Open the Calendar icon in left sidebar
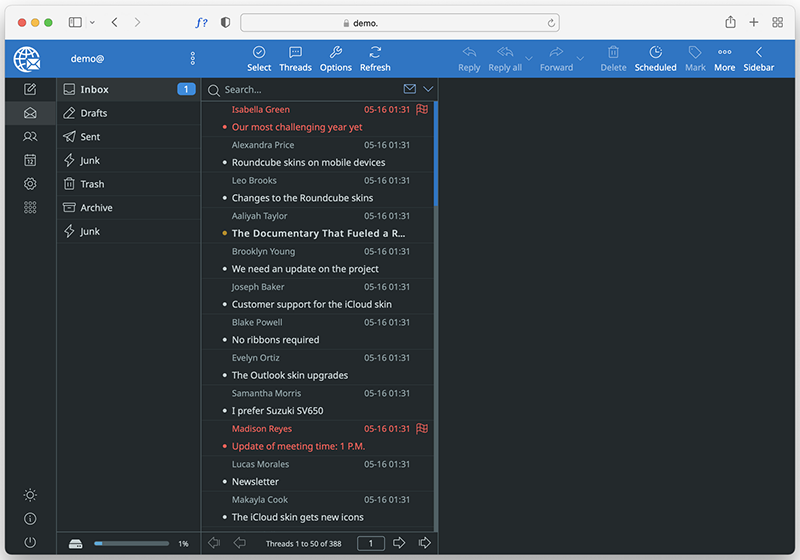Viewport: 800px width, 560px height. 30,160
